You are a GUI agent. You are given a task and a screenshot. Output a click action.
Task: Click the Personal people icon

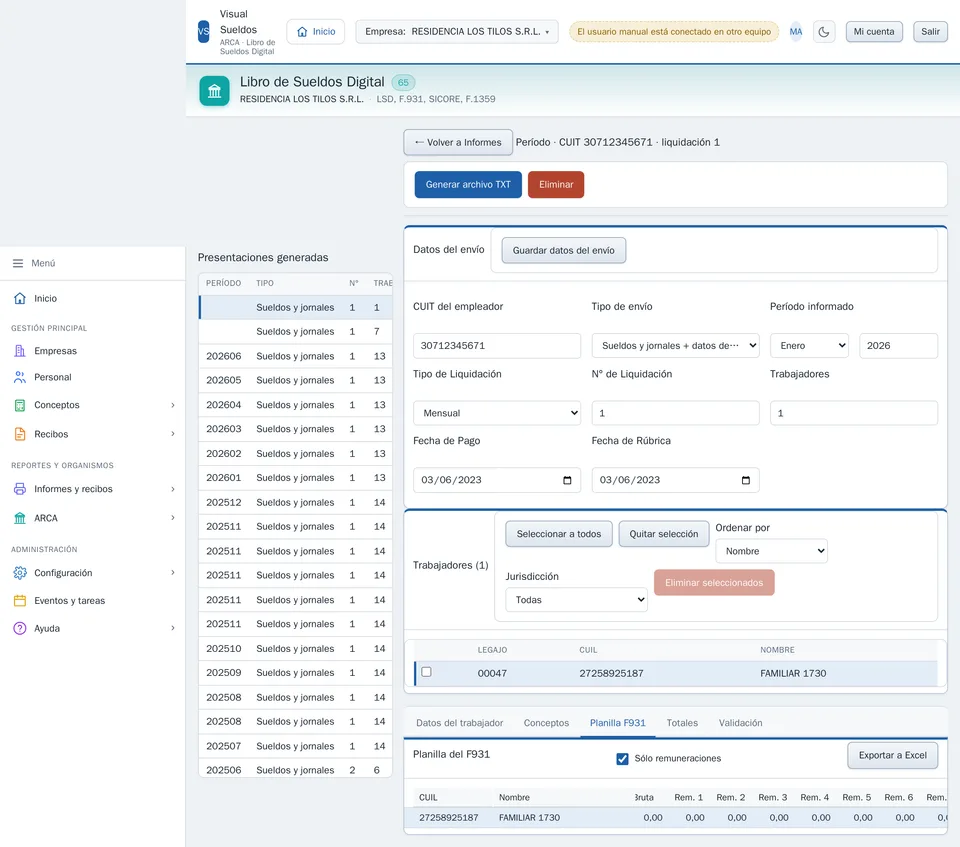(20, 377)
